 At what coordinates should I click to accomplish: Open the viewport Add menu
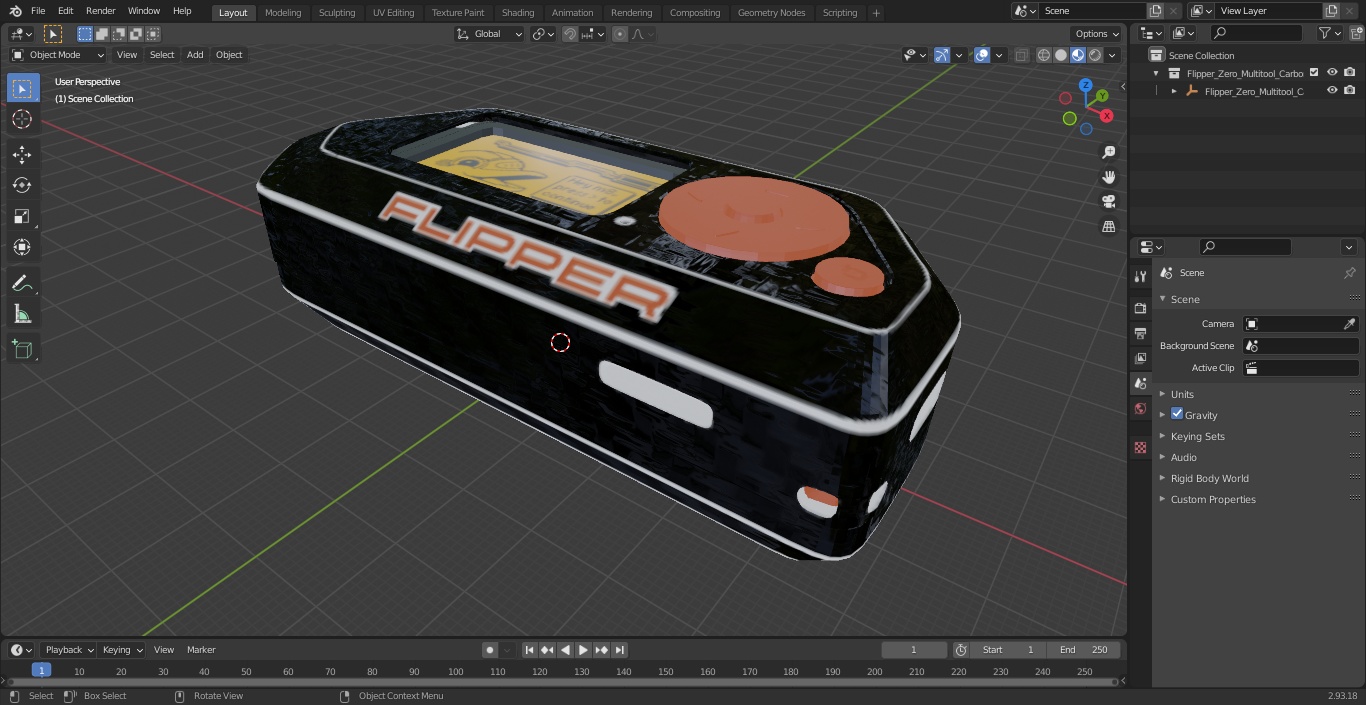(195, 55)
